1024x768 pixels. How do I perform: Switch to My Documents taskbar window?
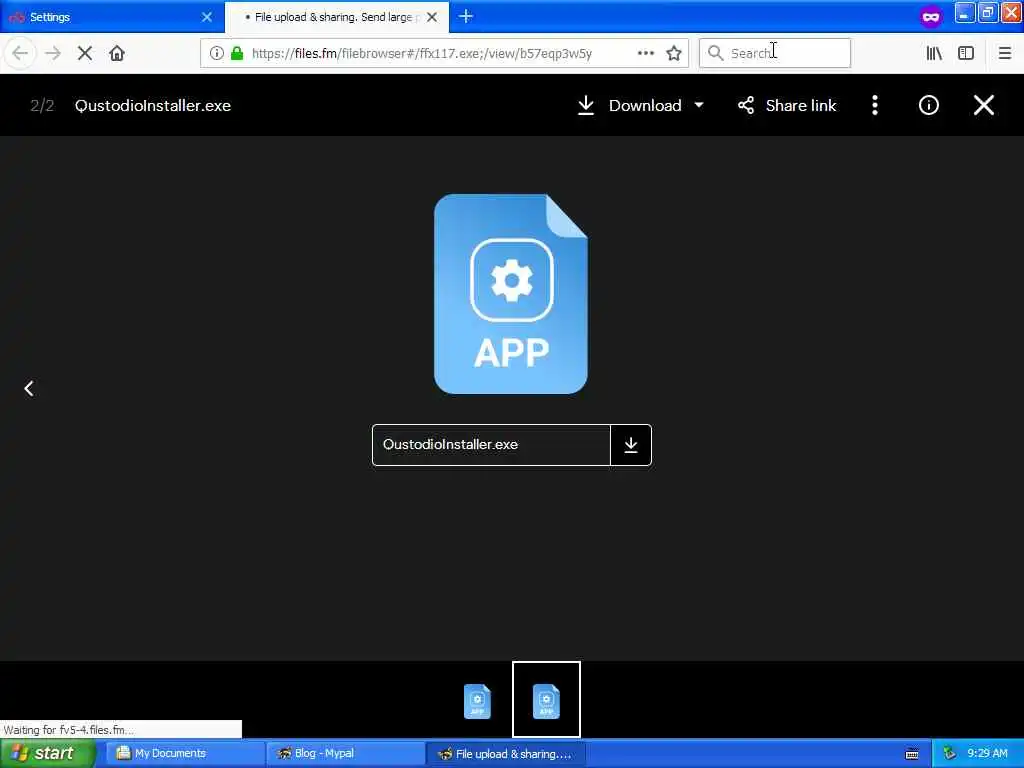tap(185, 754)
